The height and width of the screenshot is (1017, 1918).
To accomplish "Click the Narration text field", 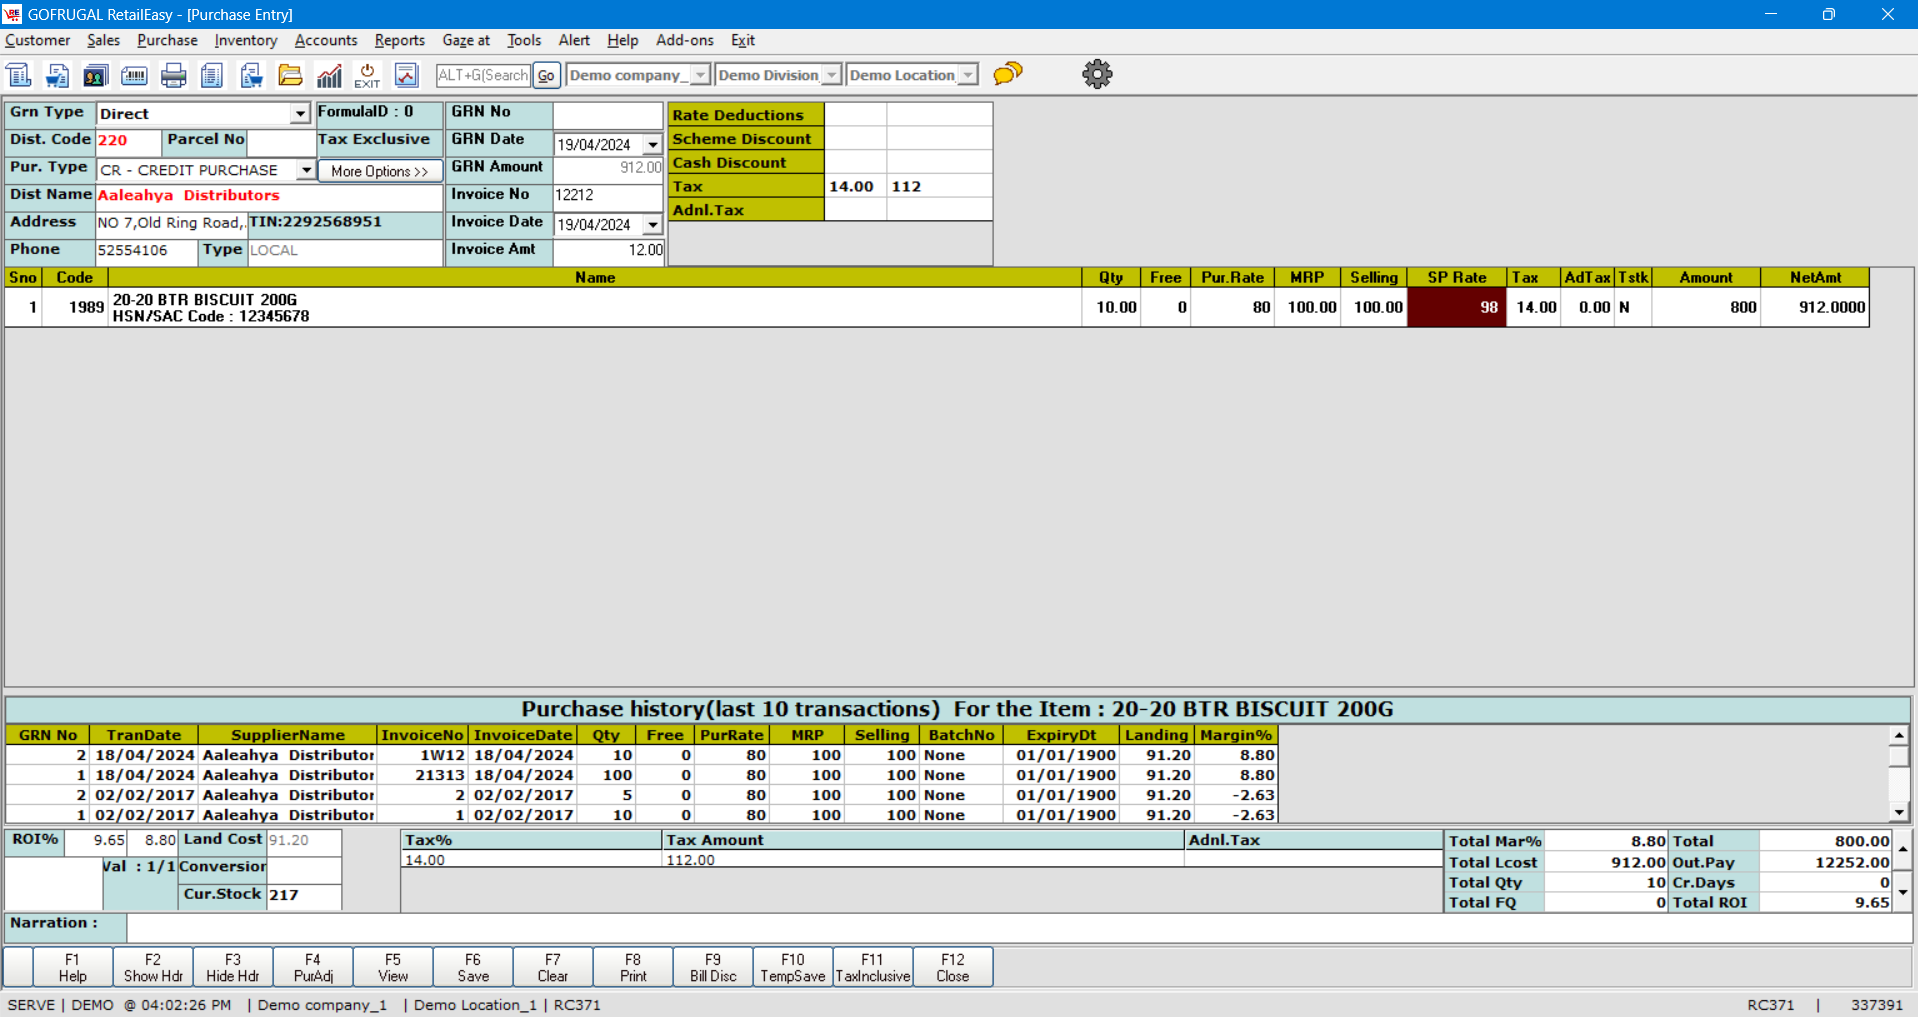I will (x=1018, y=926).
